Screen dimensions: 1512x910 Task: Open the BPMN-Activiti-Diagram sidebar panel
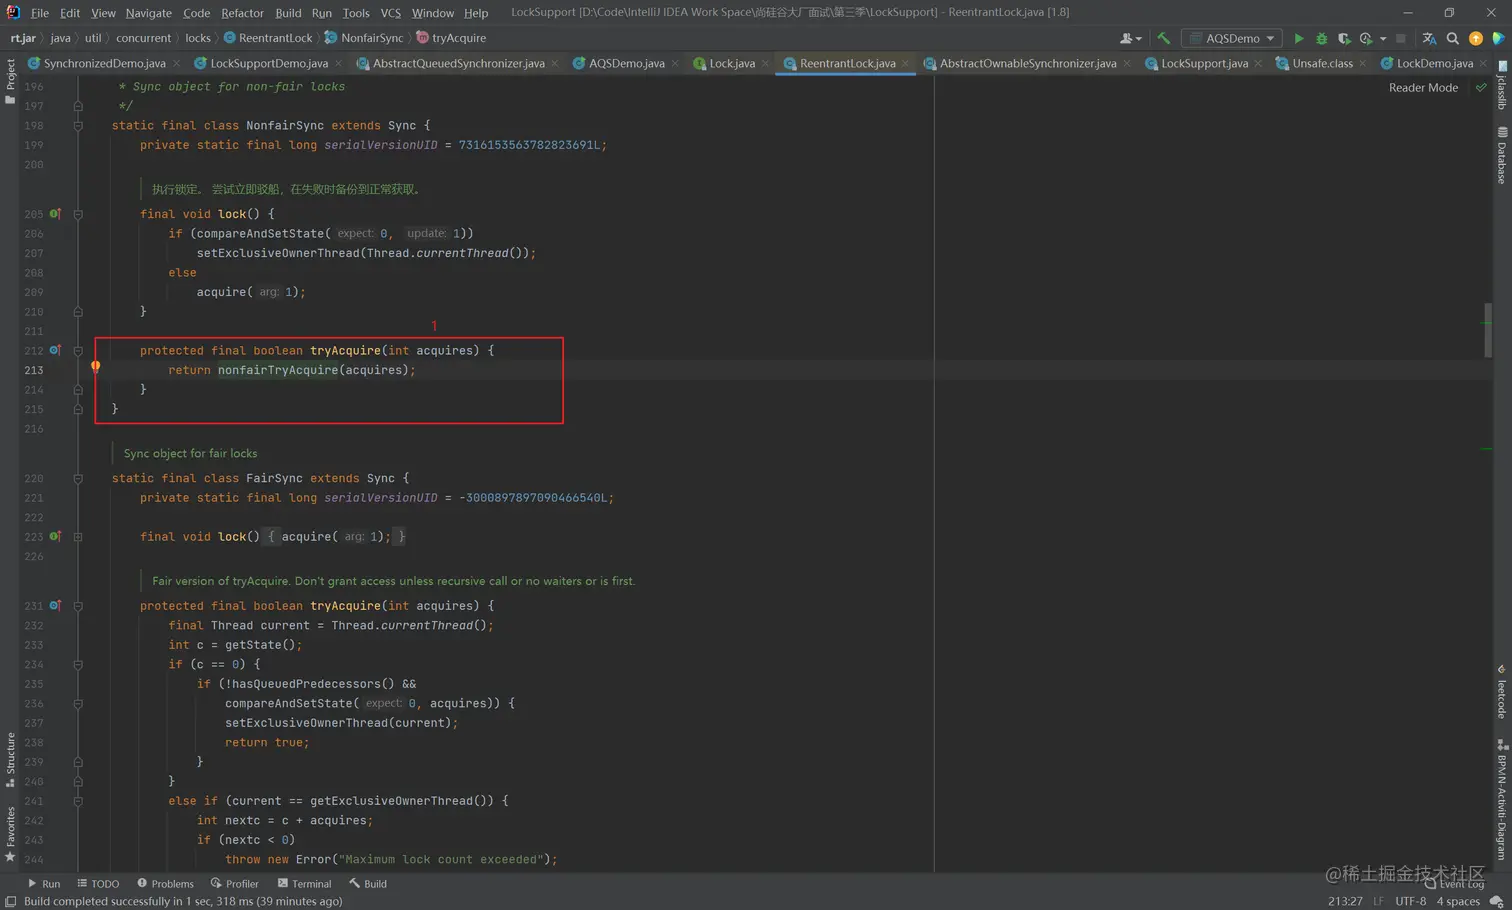pos(1502,800)
